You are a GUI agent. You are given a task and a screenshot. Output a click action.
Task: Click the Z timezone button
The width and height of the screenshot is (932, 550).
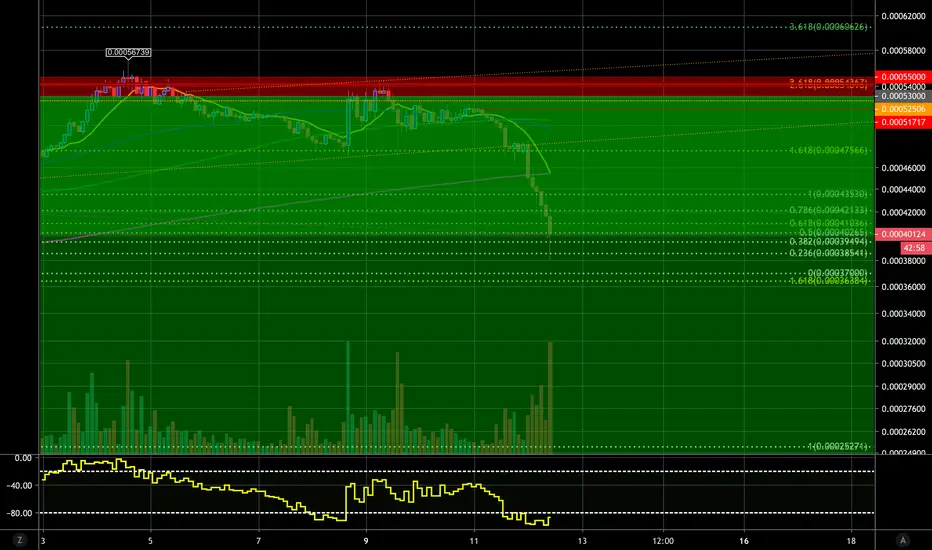tap(20, 540)
